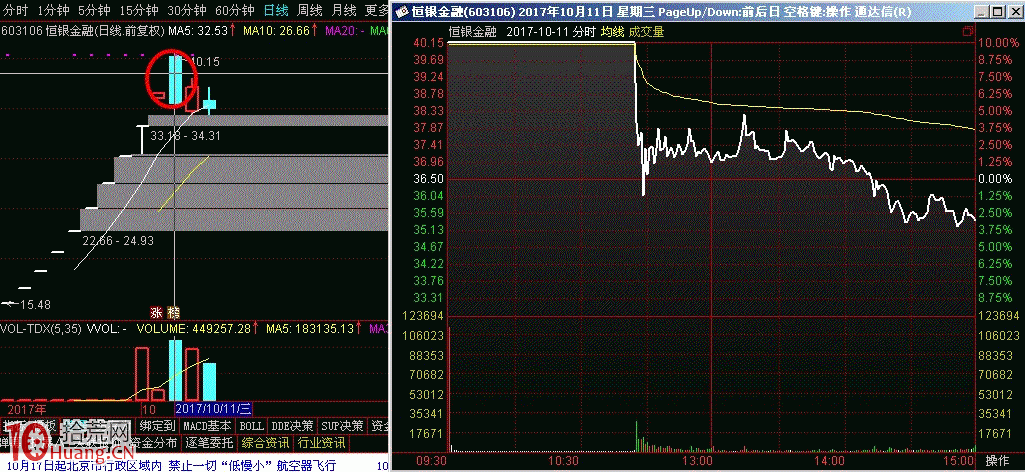Click the 张 marker icon under chart
This screenshot has width=1025, height=472.
click(x=156, y=312)
